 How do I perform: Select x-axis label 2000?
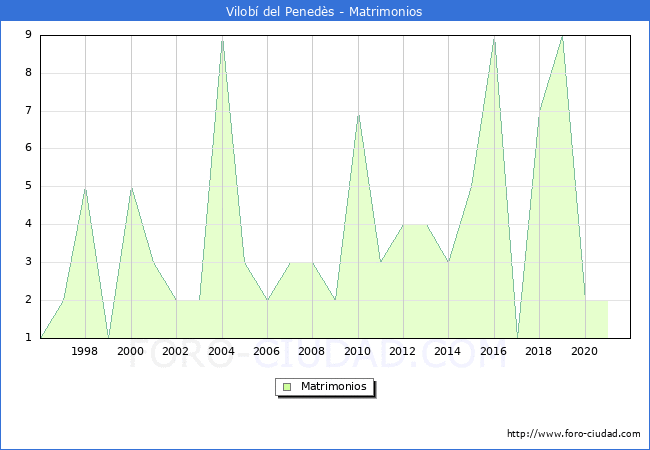[x=130, y=351]
